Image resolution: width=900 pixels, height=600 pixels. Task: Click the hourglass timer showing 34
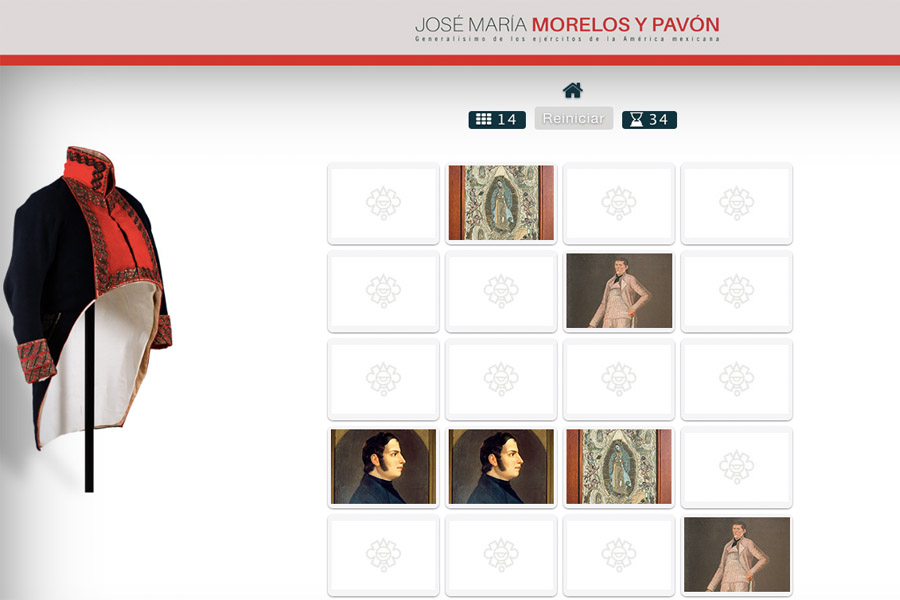coord(649,119)
